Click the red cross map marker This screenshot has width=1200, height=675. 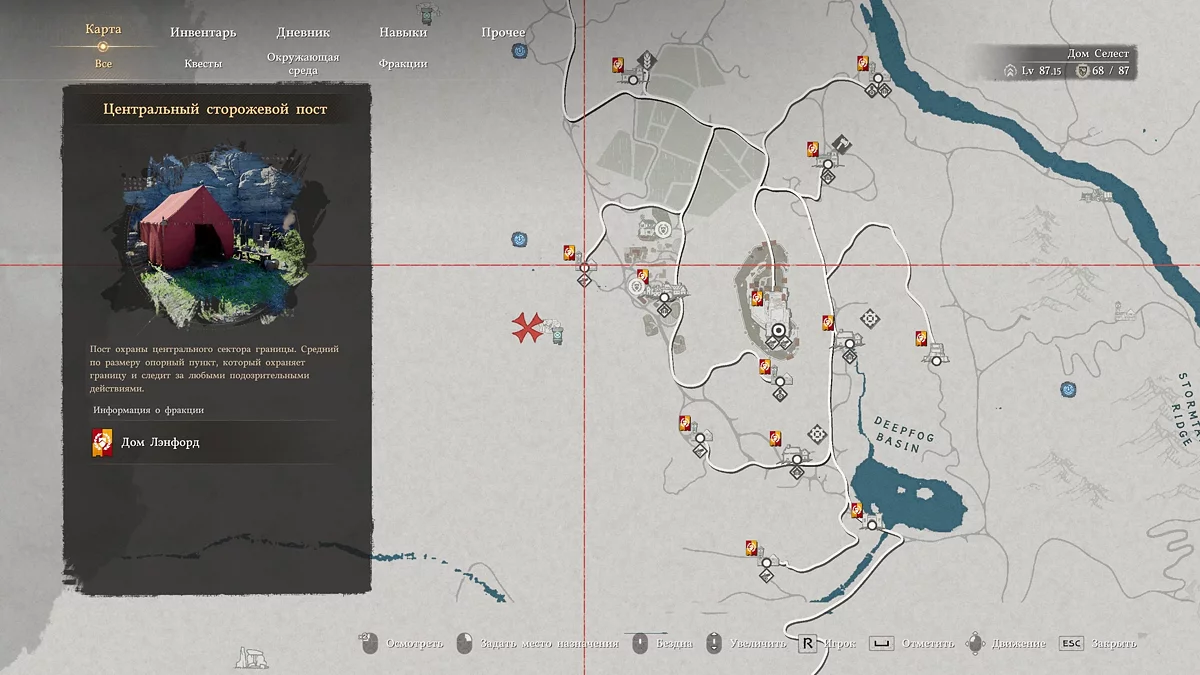[x=526, y=327]
